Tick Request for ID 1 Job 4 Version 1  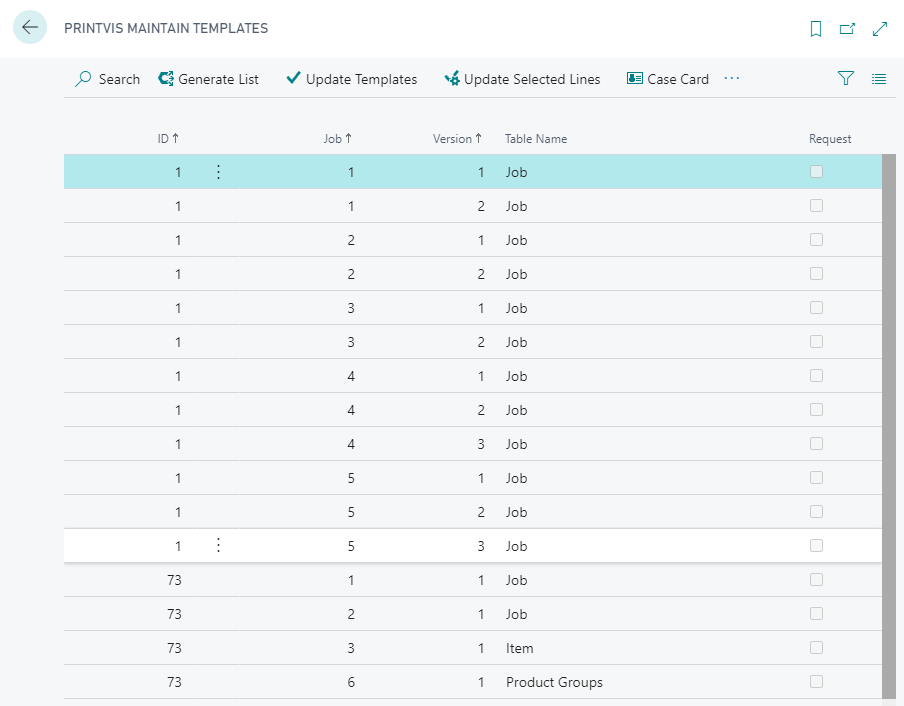(816, 375)
